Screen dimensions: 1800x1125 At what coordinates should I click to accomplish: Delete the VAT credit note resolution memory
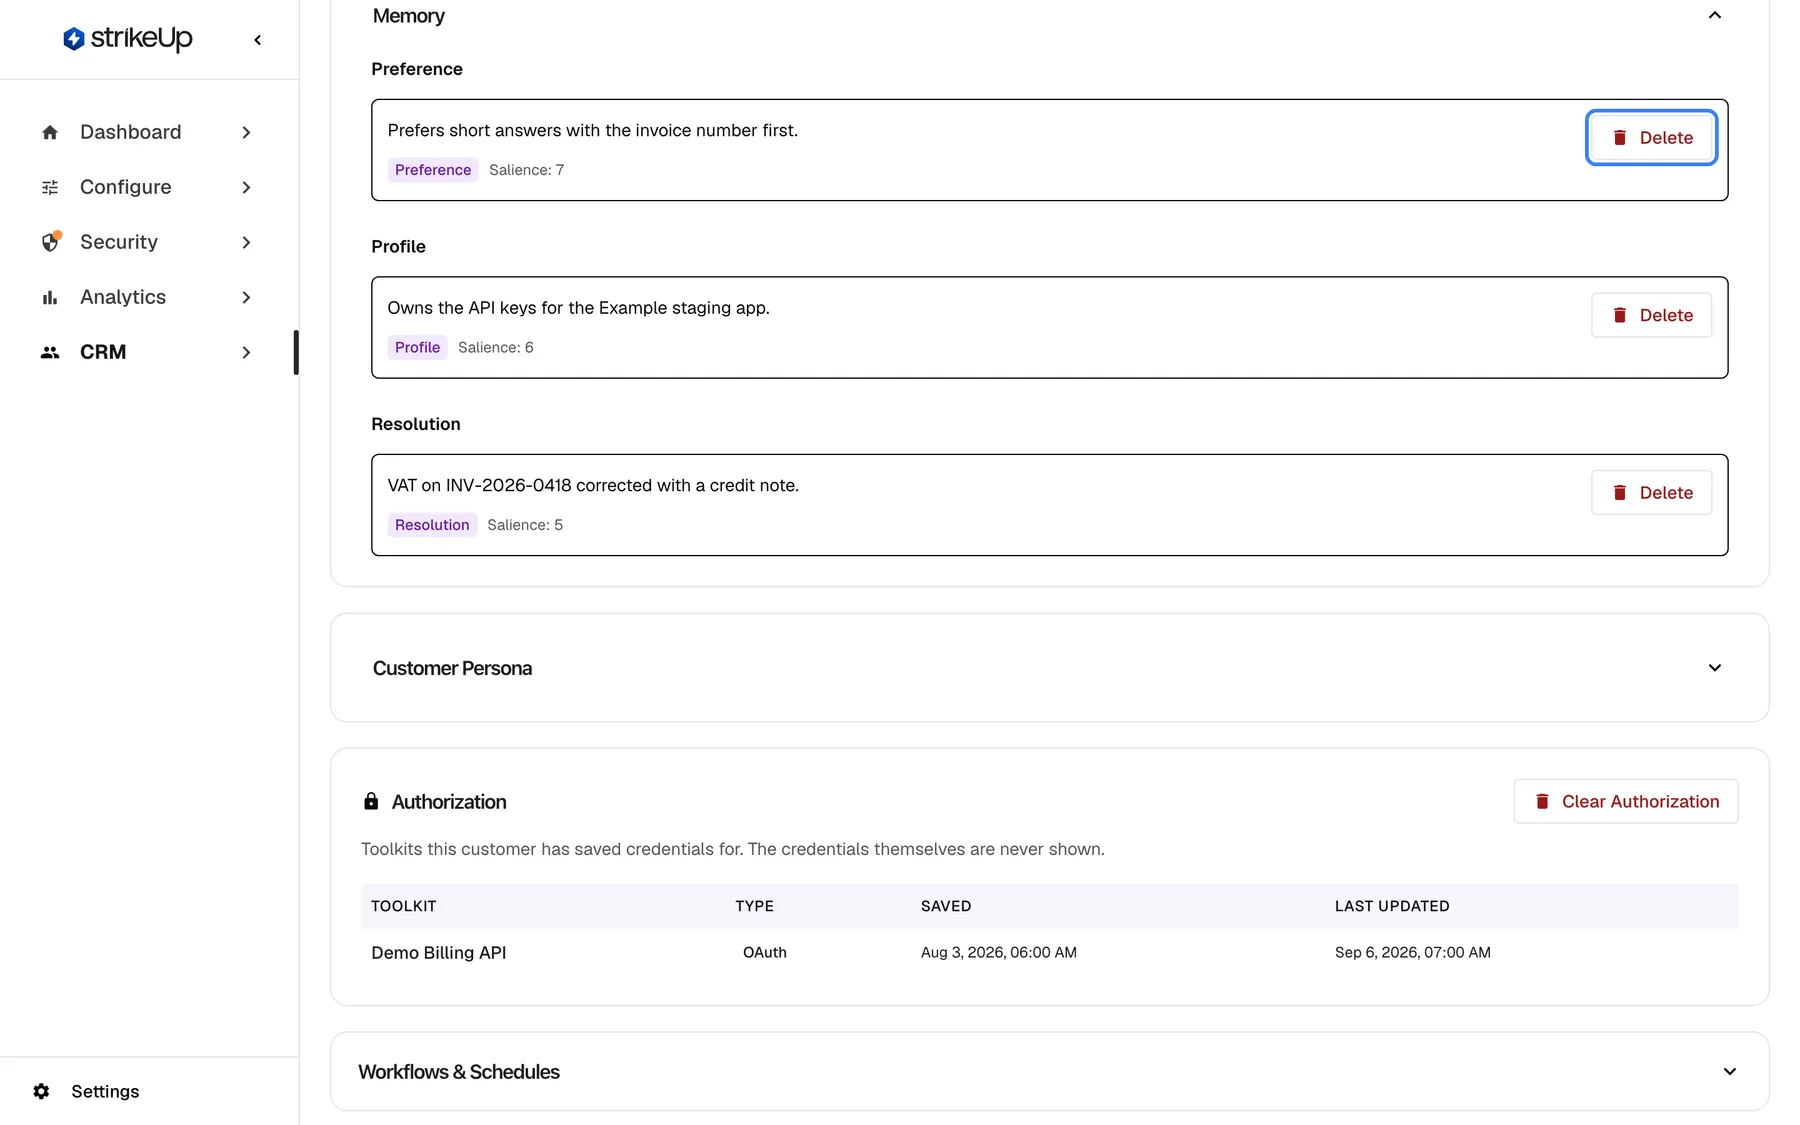(1651, 493)
